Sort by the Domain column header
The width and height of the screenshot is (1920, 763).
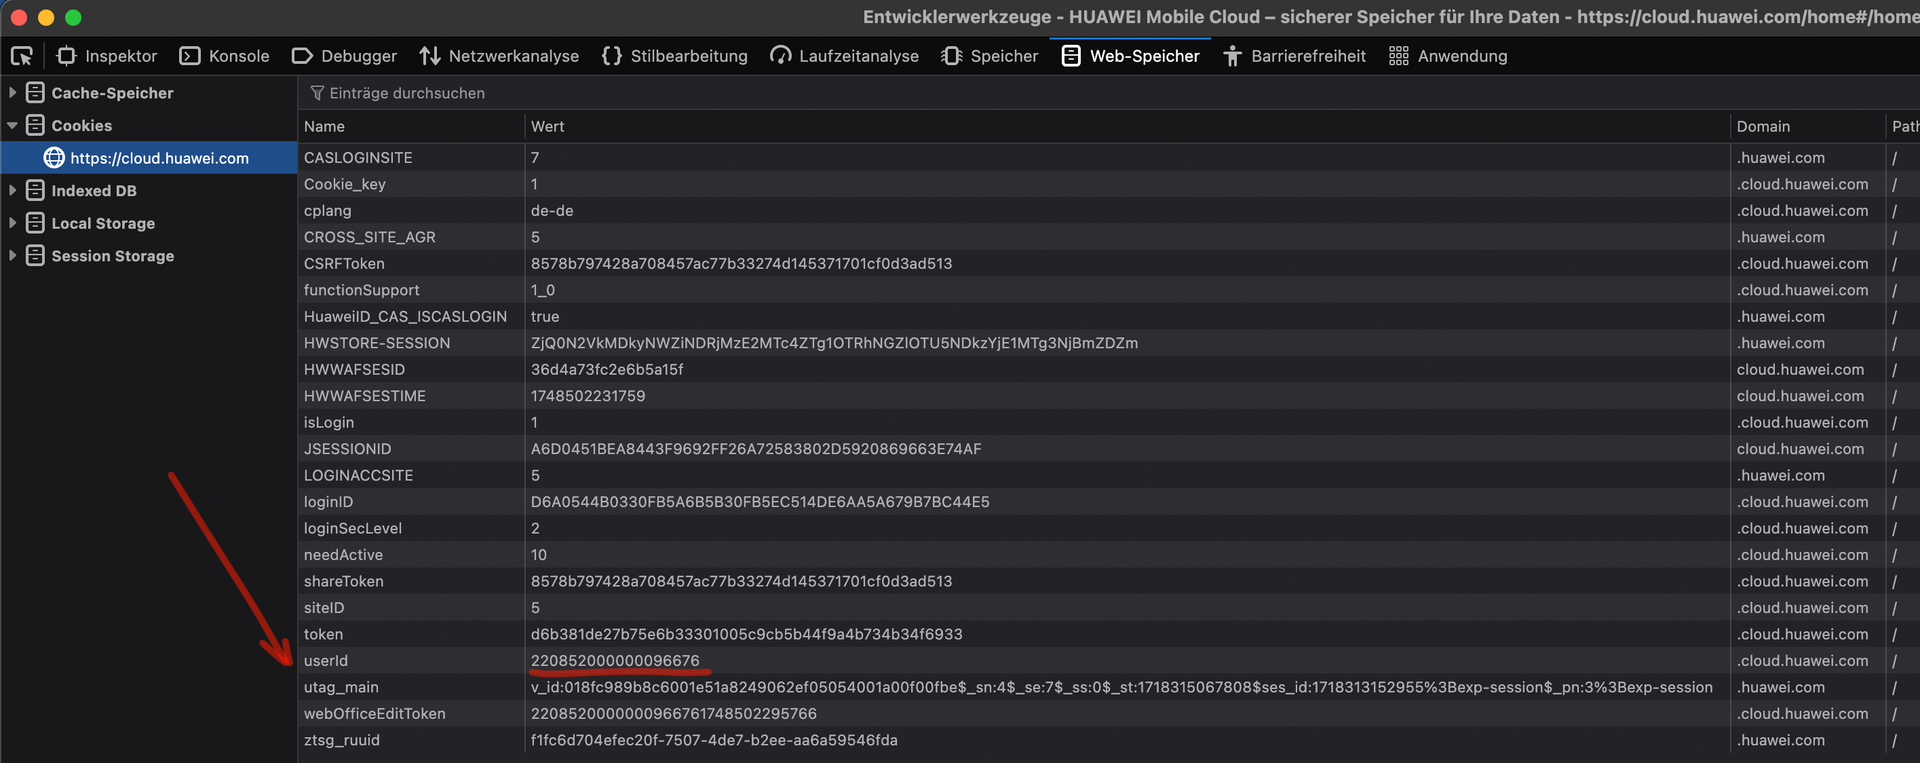1763,126
